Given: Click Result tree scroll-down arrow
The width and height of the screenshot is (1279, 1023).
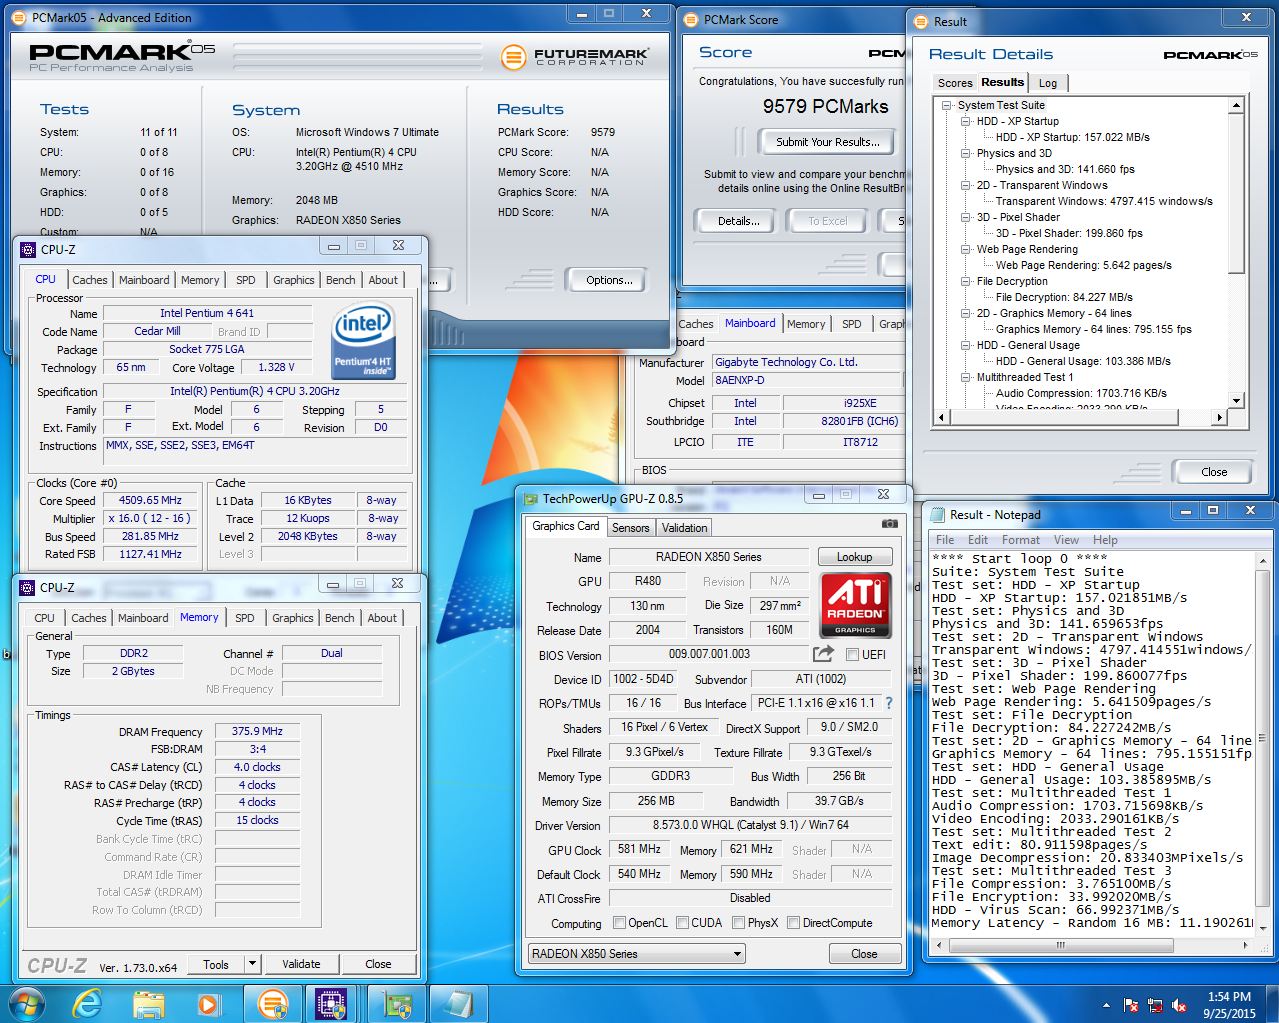Looking at the screenshot, I should point(1237,401).
